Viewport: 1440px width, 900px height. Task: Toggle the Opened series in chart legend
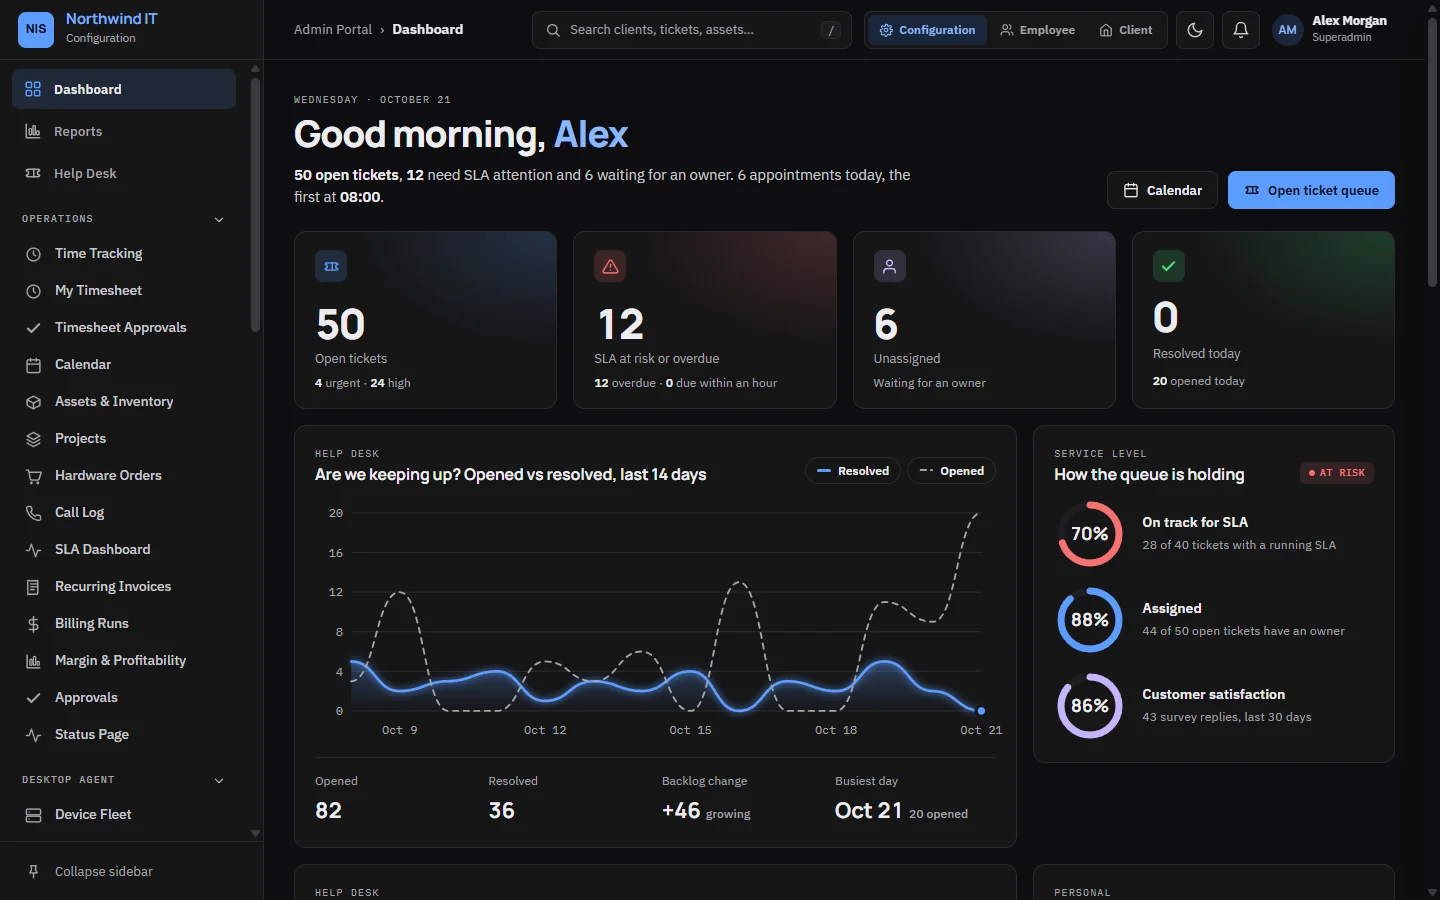click(951, 471)
